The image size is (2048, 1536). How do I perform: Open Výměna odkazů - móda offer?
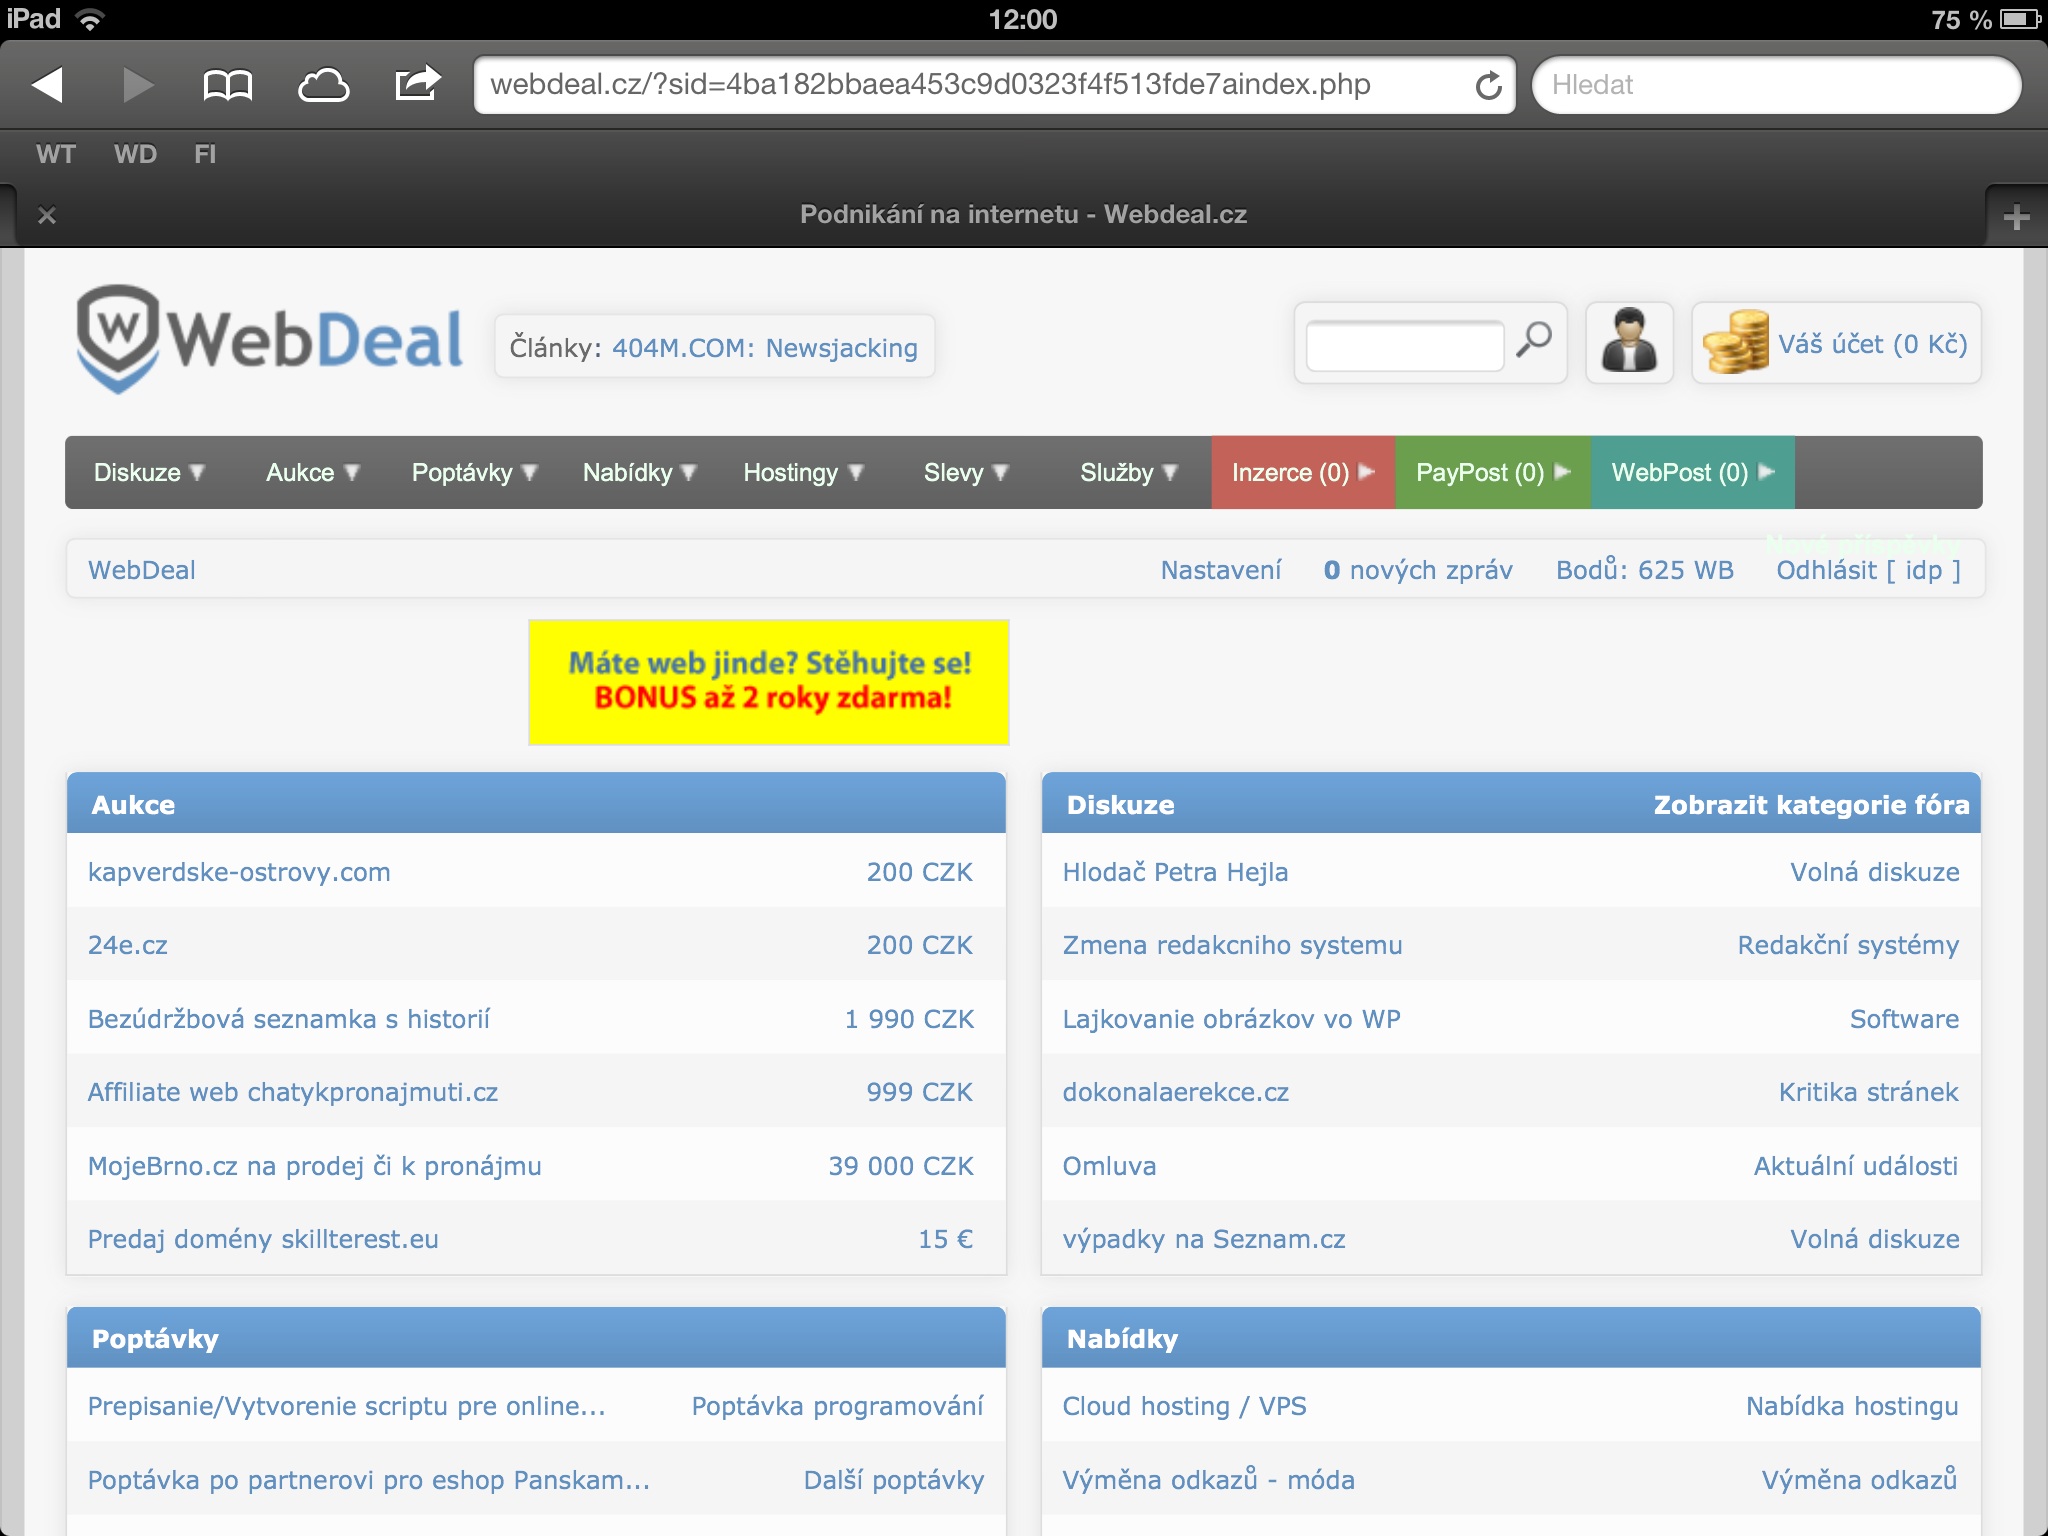[x=1208, y=1480]
